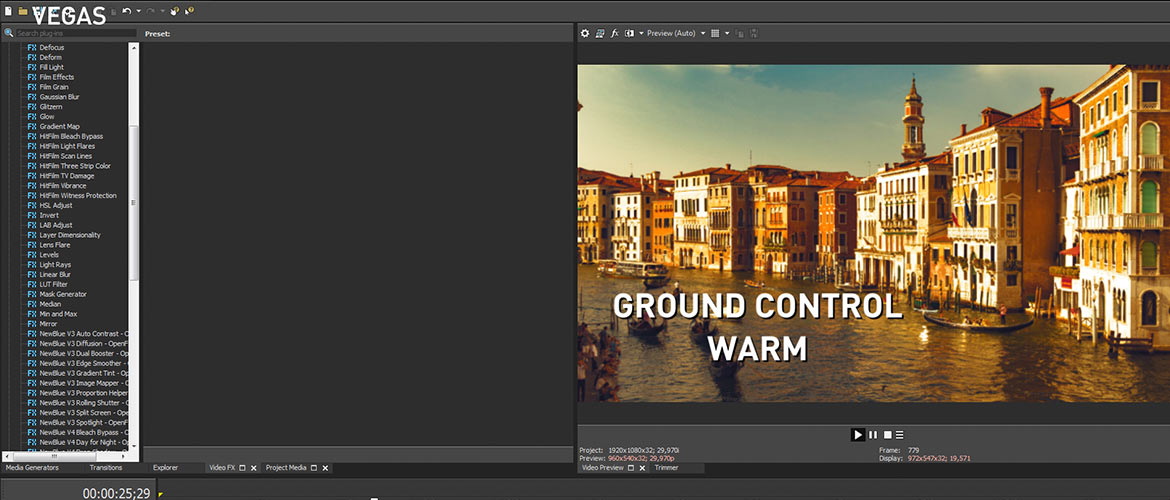The image size is (1170, 500).
Task: Open the Undo history dropdown arrow
Action: (x=138, y=11)
